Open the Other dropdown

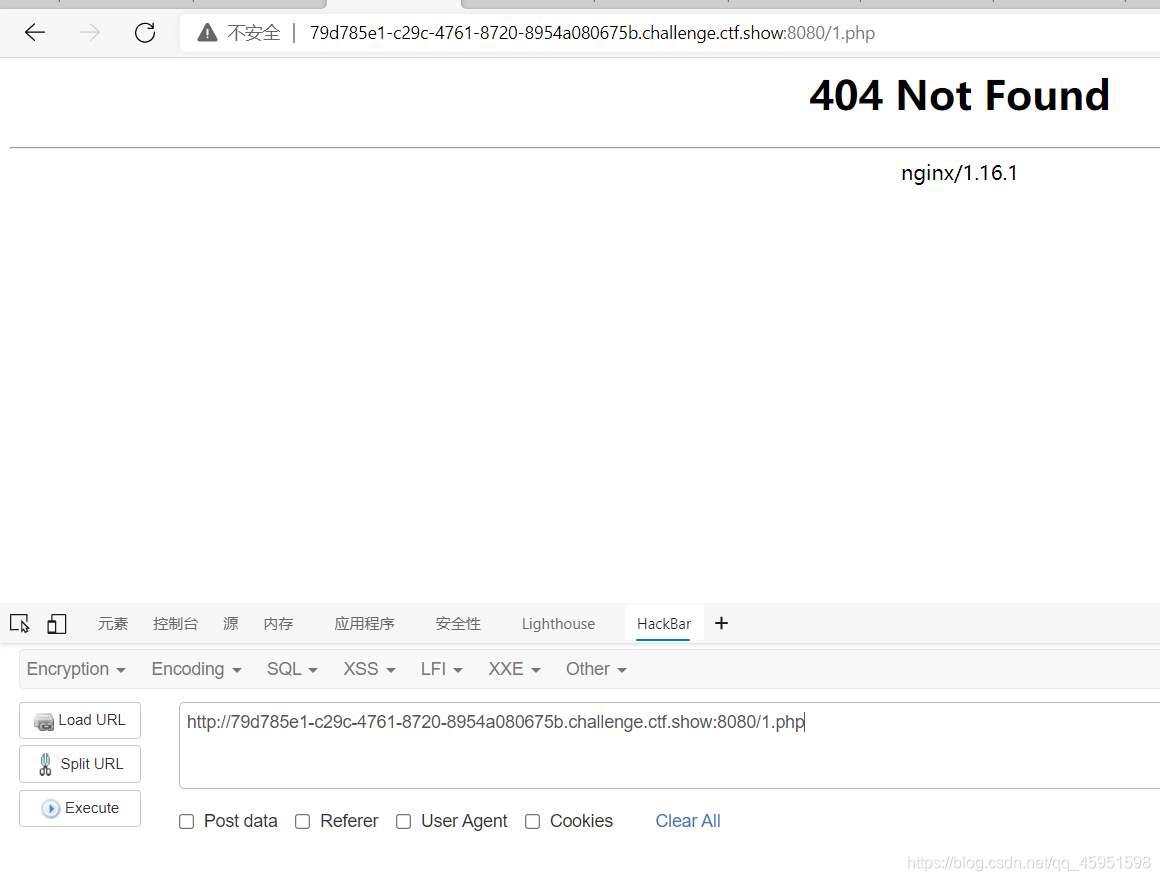(x=596, y=669)
